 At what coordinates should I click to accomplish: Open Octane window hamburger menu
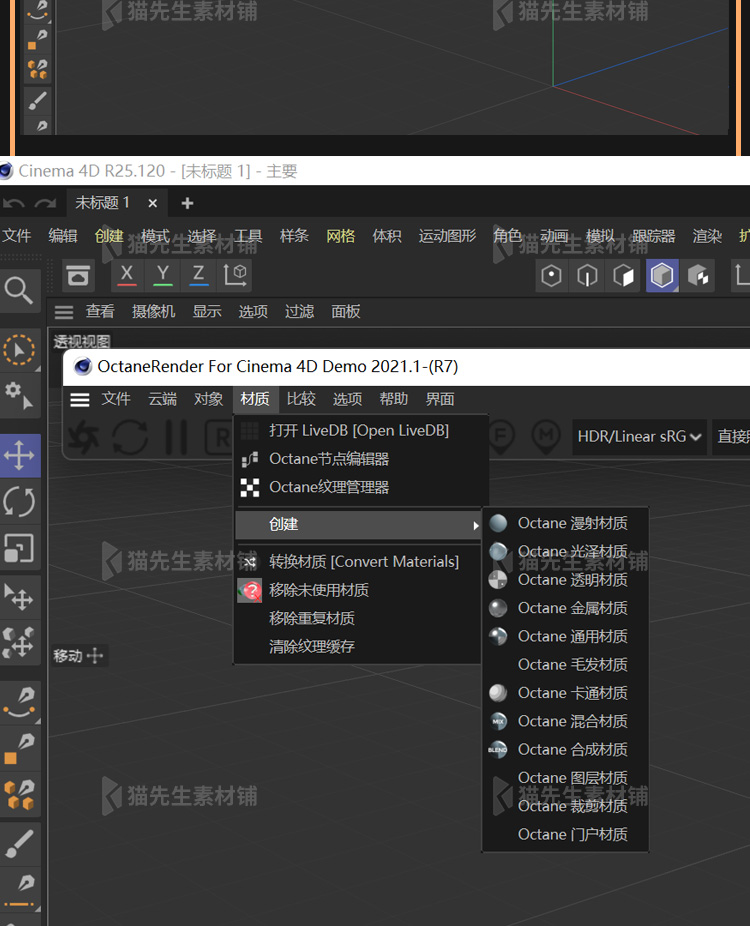pos(80,400)
